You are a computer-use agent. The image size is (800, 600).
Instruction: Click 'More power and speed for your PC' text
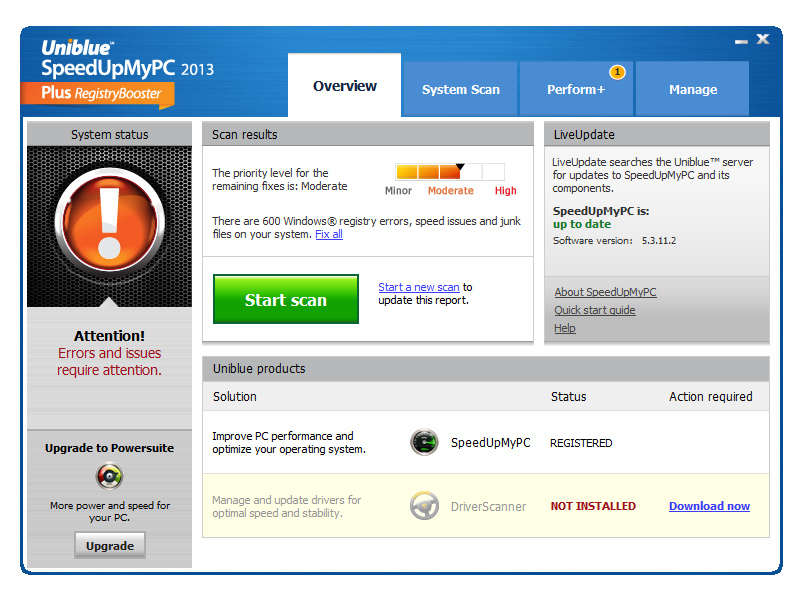pyautogui.click(x=110, y=511)
